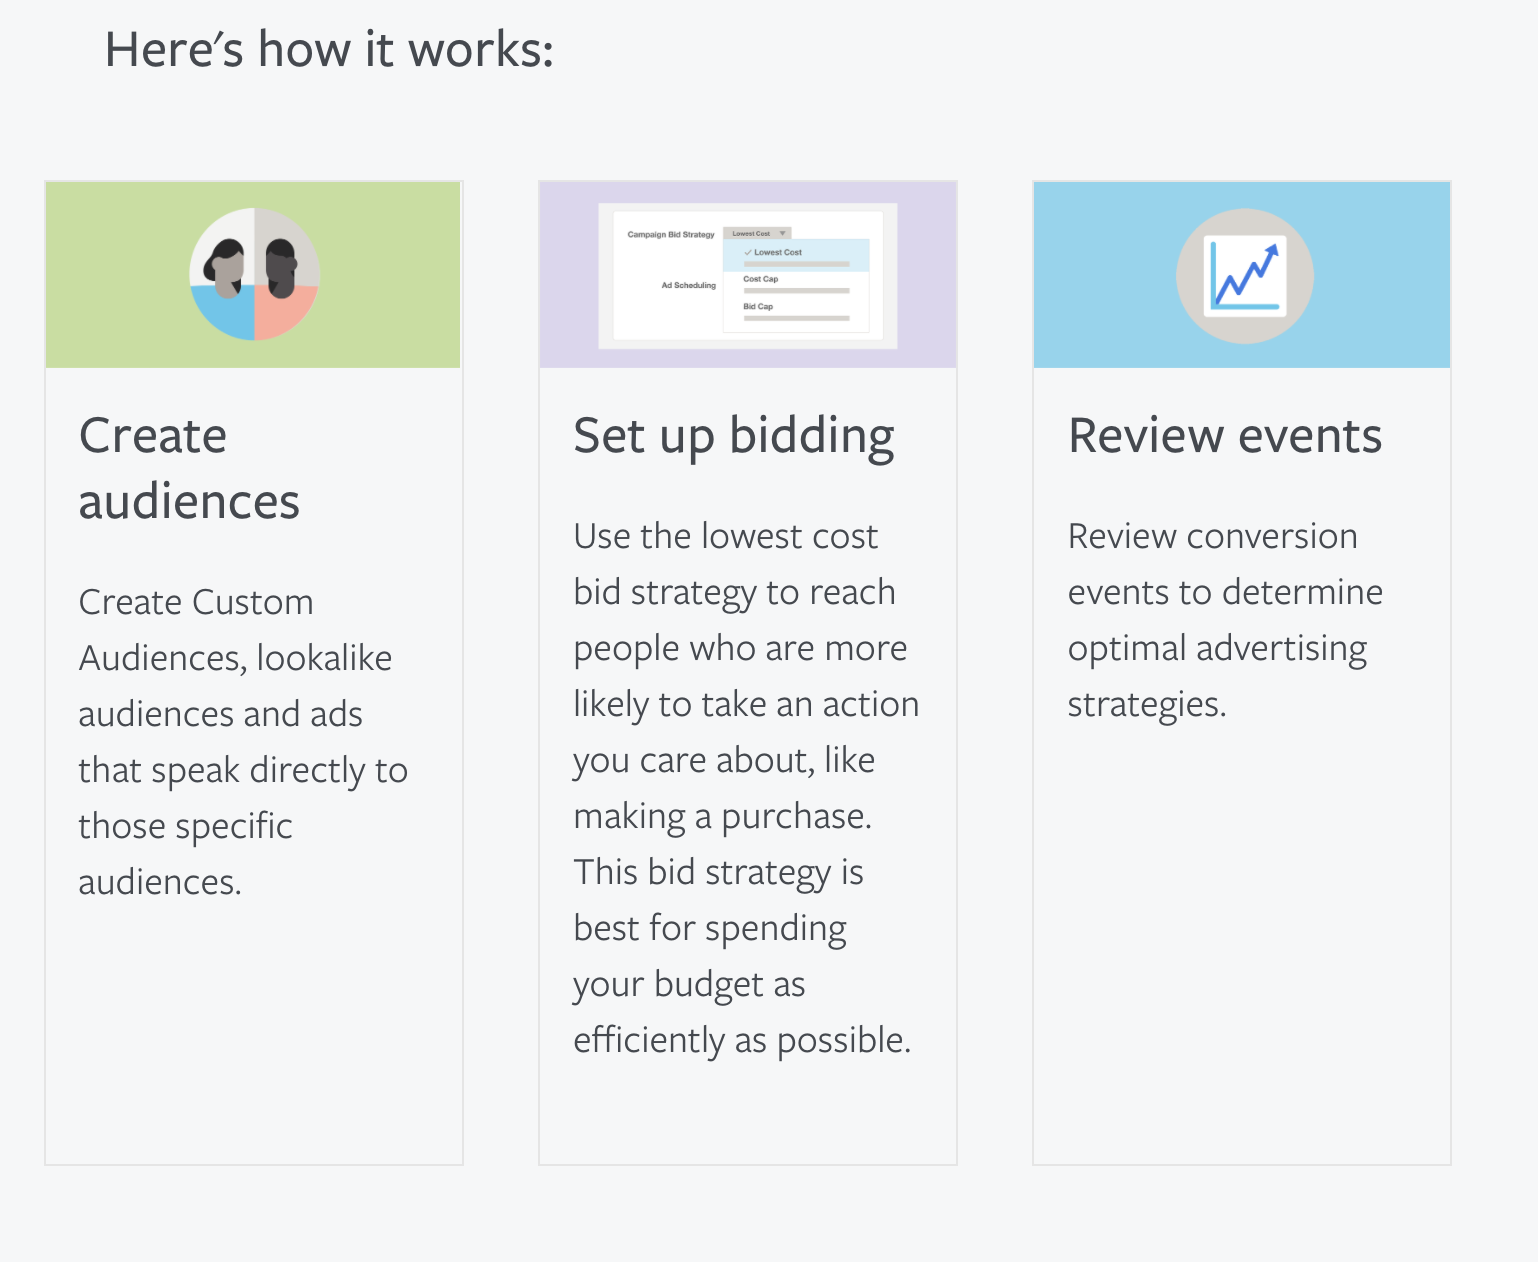Click the lowest cost bid strategy description paragraph
Image resolution: width=1538 pixels, height=1262 pixels.
click(746, 788)
